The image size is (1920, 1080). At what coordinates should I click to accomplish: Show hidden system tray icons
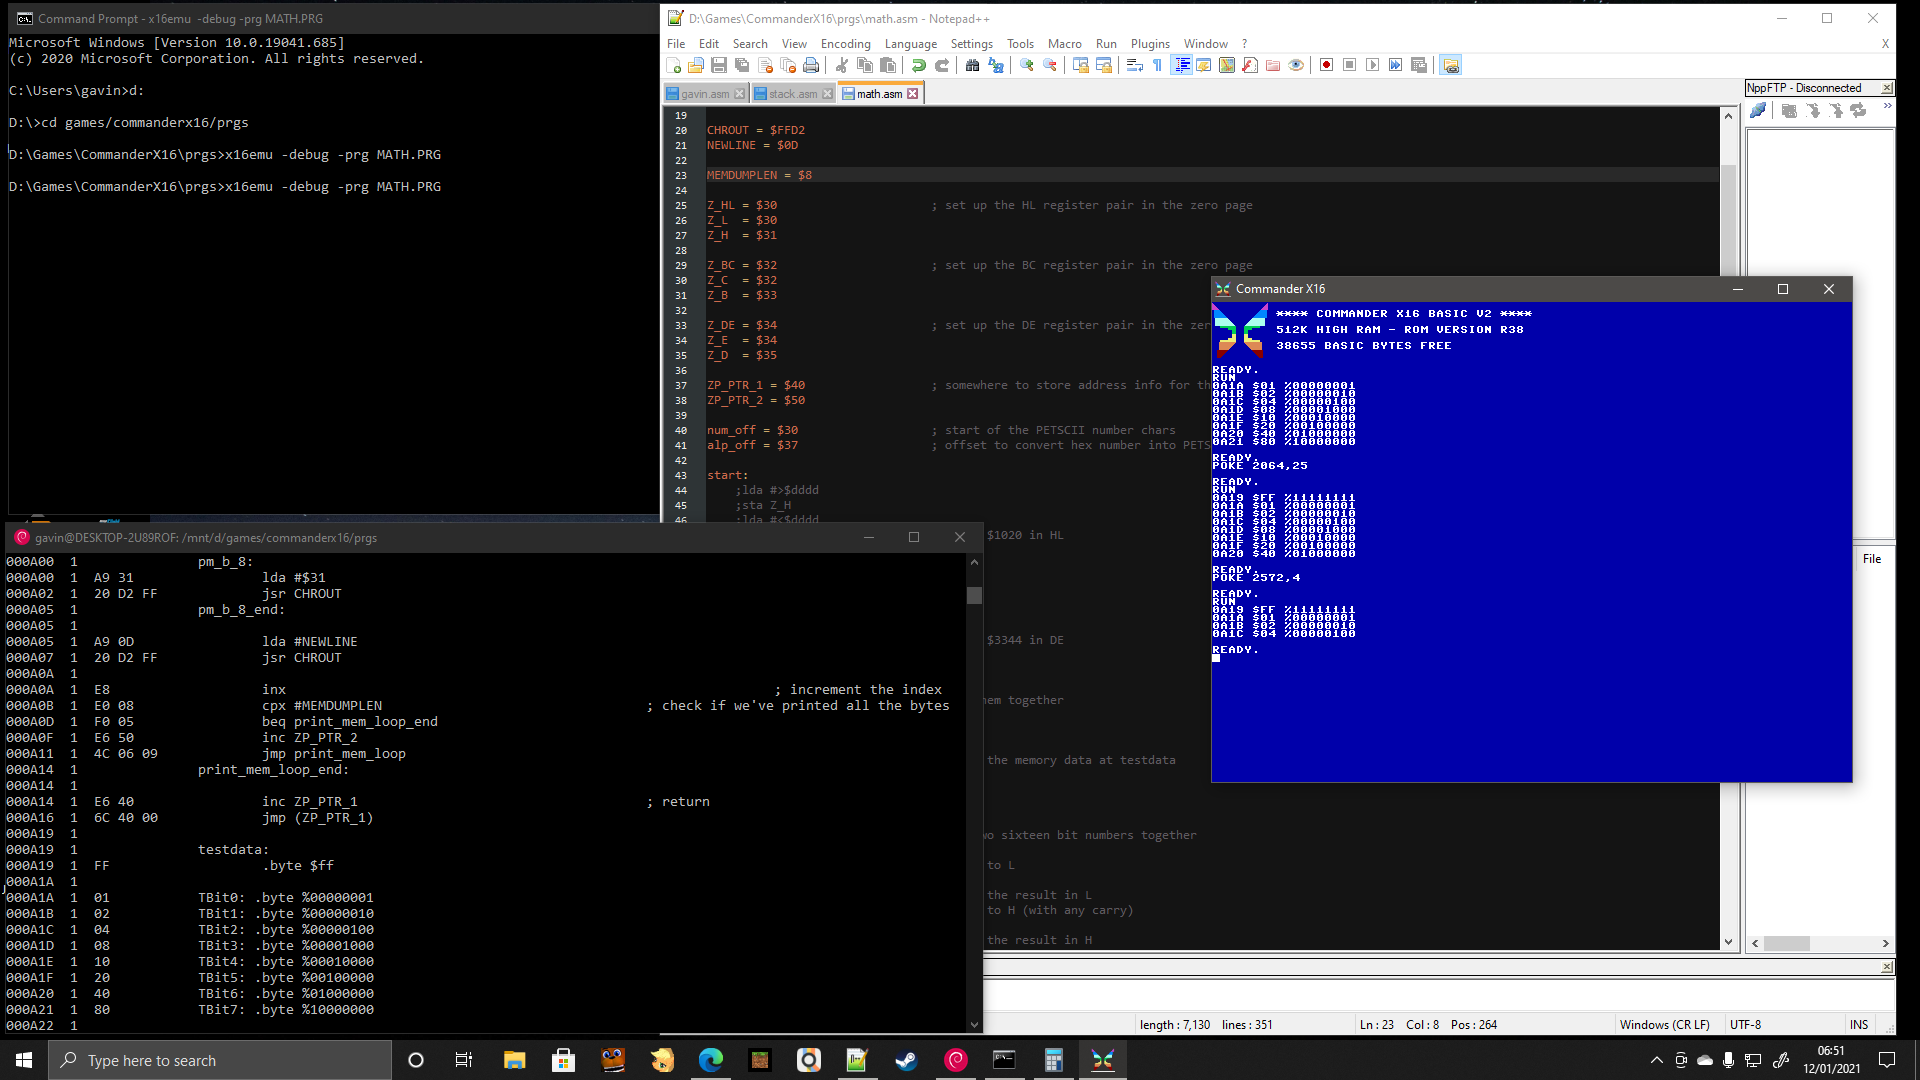[x=1656, y=1060]
